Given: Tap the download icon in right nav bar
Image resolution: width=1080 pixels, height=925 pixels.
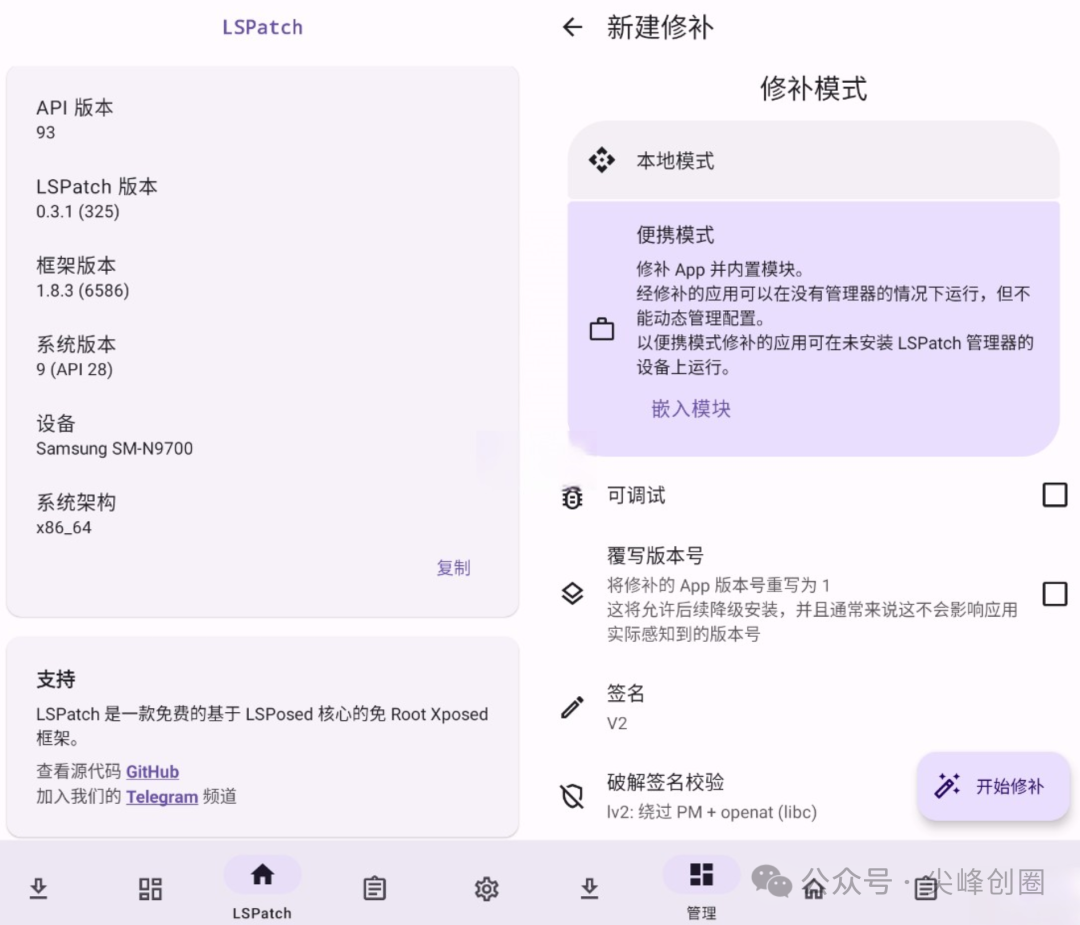Looking at the screenshot, I should 589,888.
